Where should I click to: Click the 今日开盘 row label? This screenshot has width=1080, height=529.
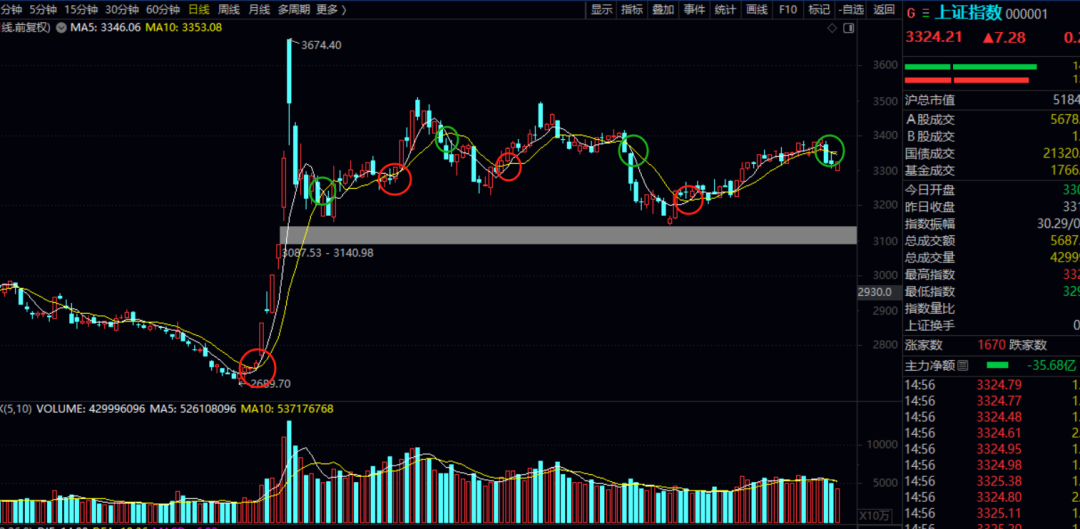(930, 189)
